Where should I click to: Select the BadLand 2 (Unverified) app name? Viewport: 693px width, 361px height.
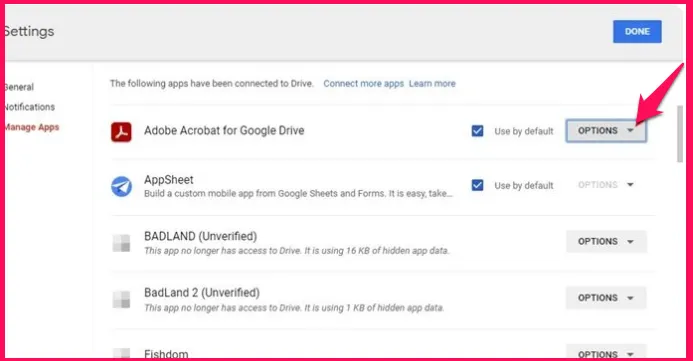pos(202,293)
